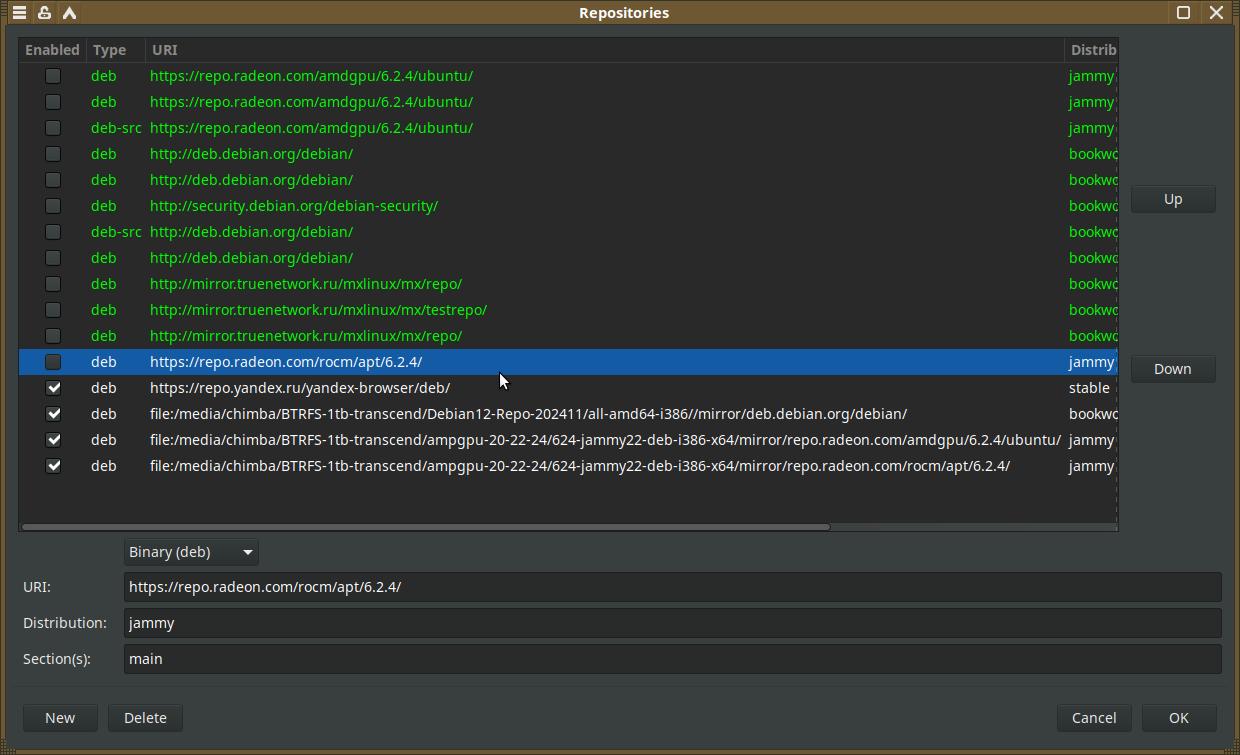This screenshot has height=755, width=1240.
Task: Click into the Section(s) input field
Action: coord(672,659)
